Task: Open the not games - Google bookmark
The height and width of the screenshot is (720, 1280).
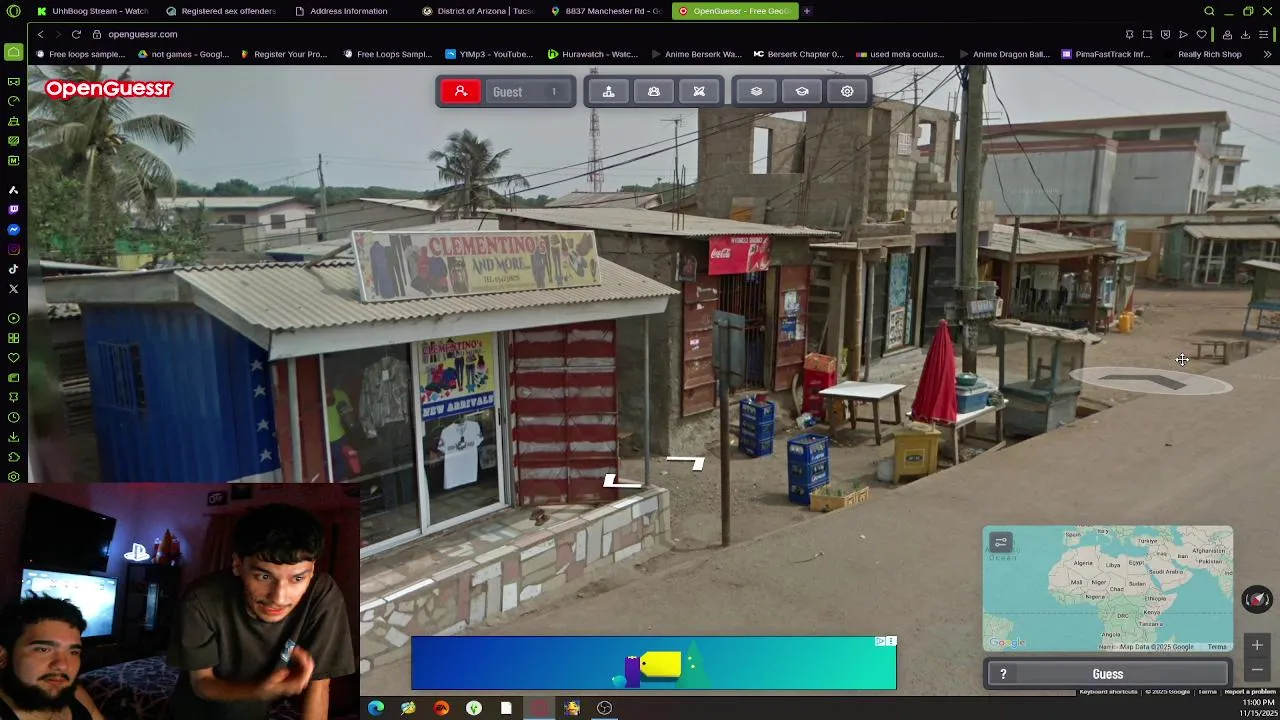Action: point(184,54)
